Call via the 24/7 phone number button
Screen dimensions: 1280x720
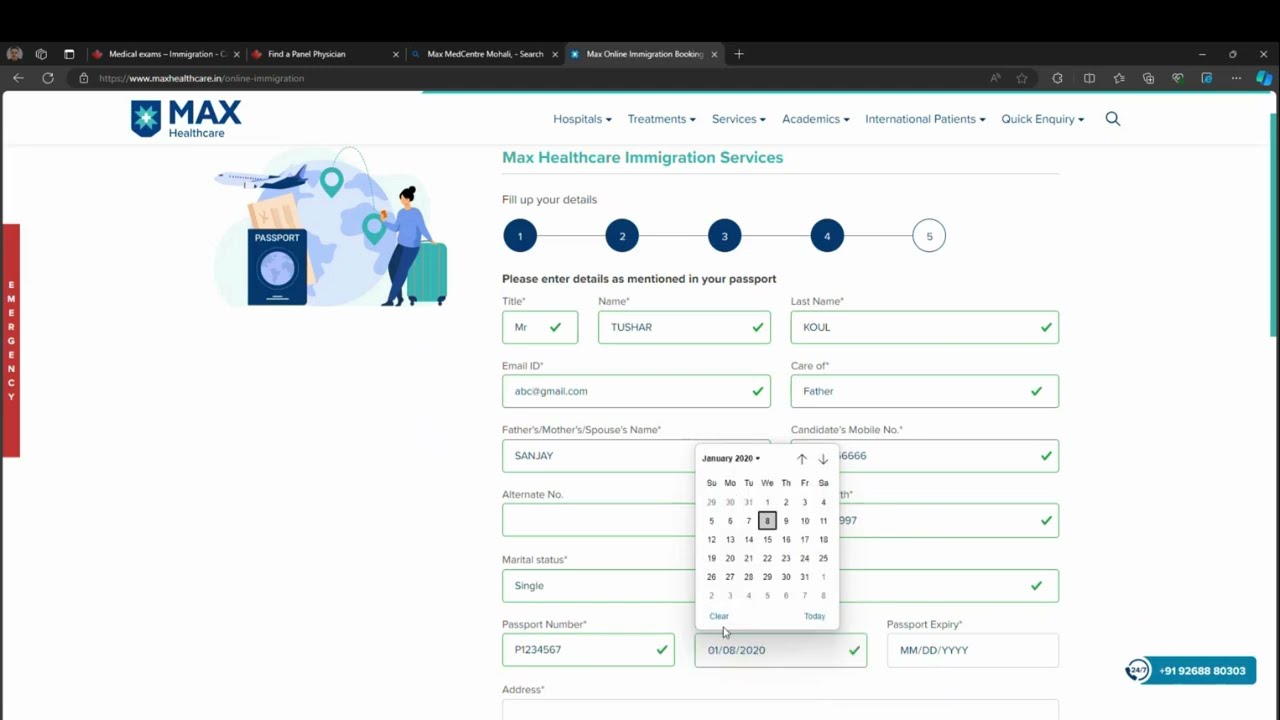1191,671
